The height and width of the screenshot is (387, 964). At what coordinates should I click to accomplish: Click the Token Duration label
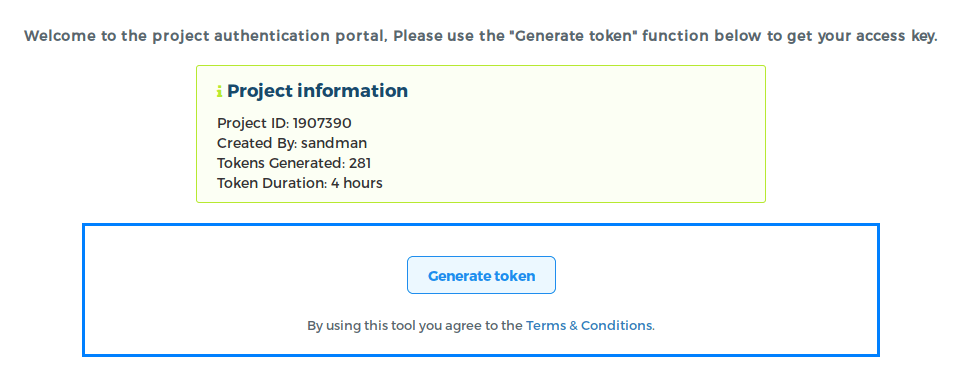272,183
